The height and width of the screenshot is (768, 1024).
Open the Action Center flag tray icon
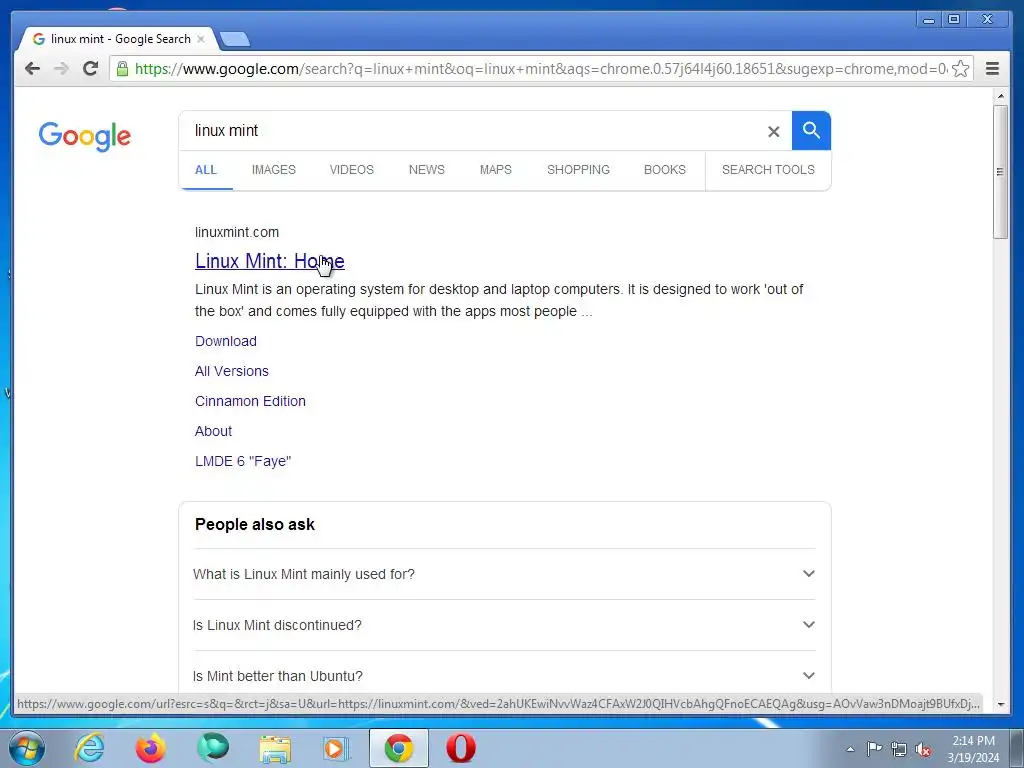click(874, 748)
